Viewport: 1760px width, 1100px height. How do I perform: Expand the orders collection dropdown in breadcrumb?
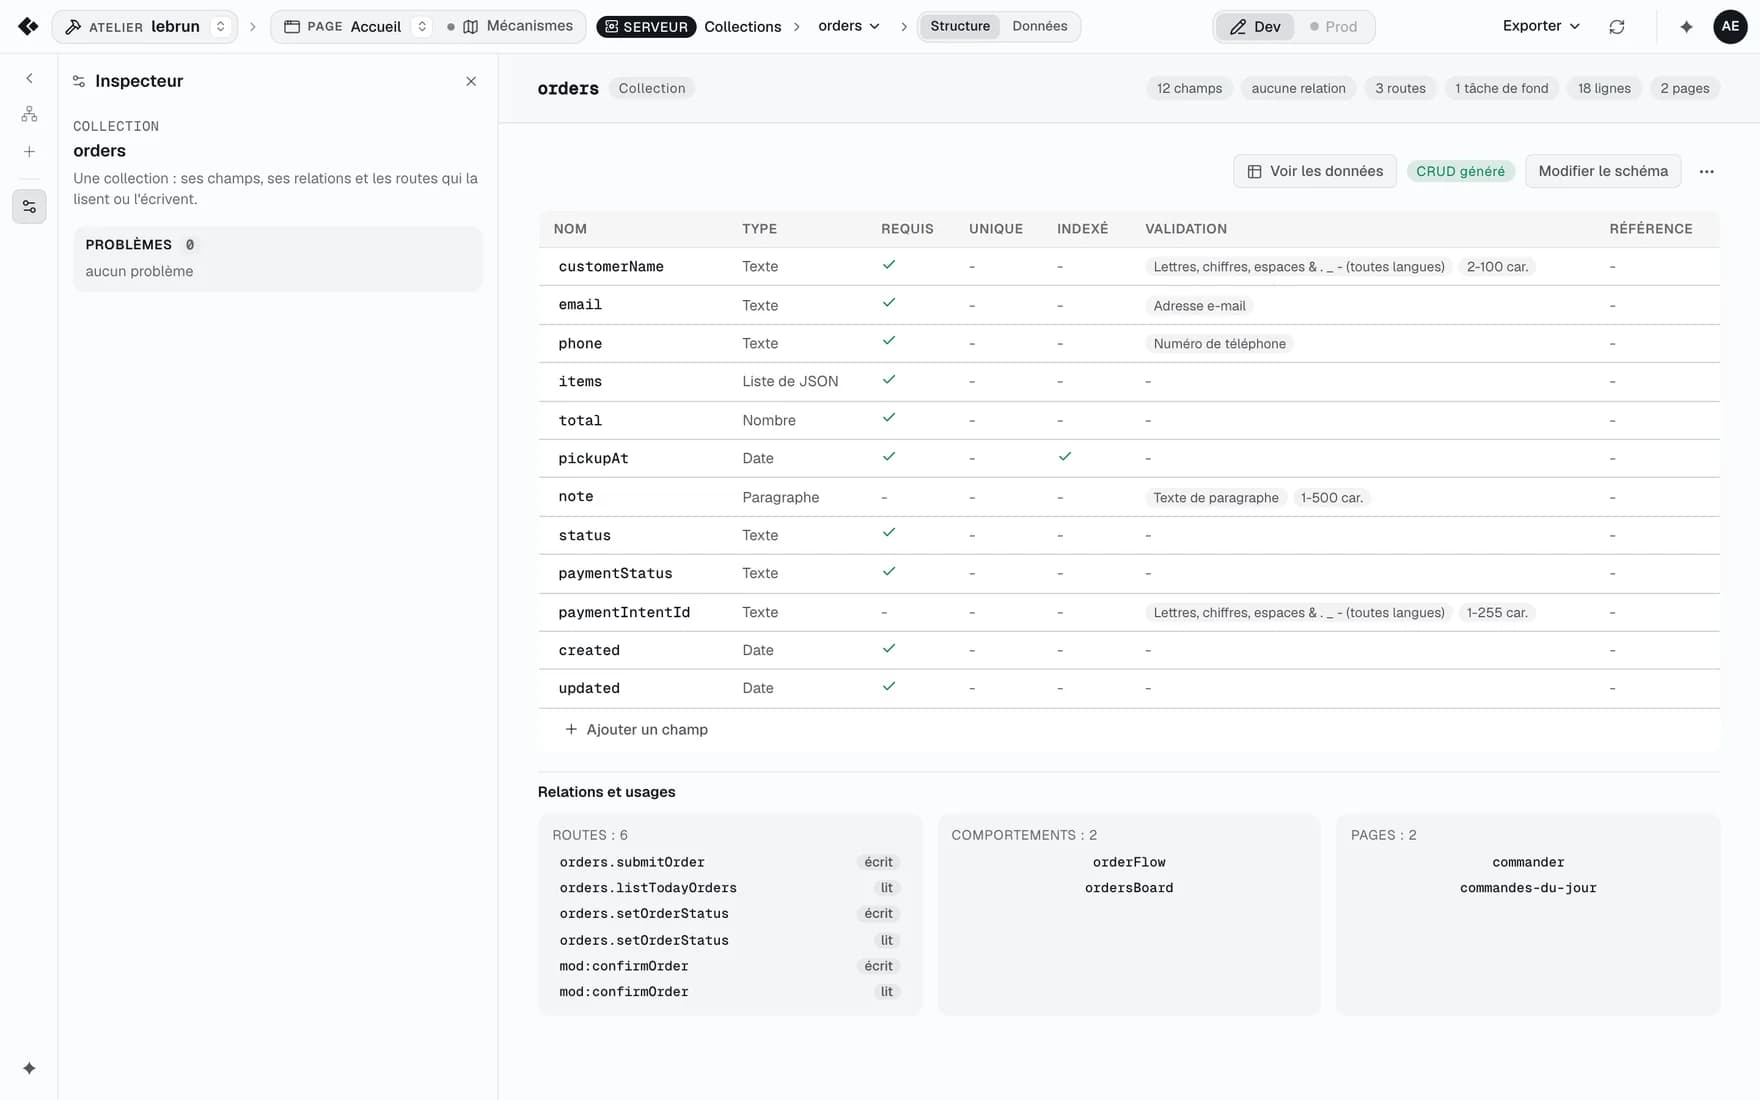(x=849, y=26)
